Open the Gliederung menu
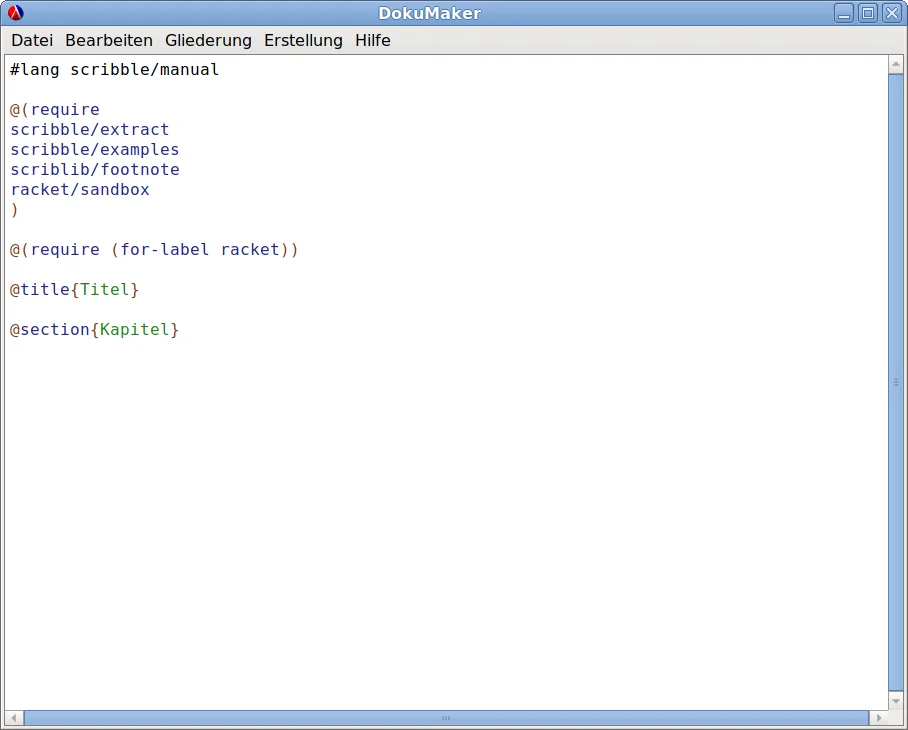 (208, 41)
